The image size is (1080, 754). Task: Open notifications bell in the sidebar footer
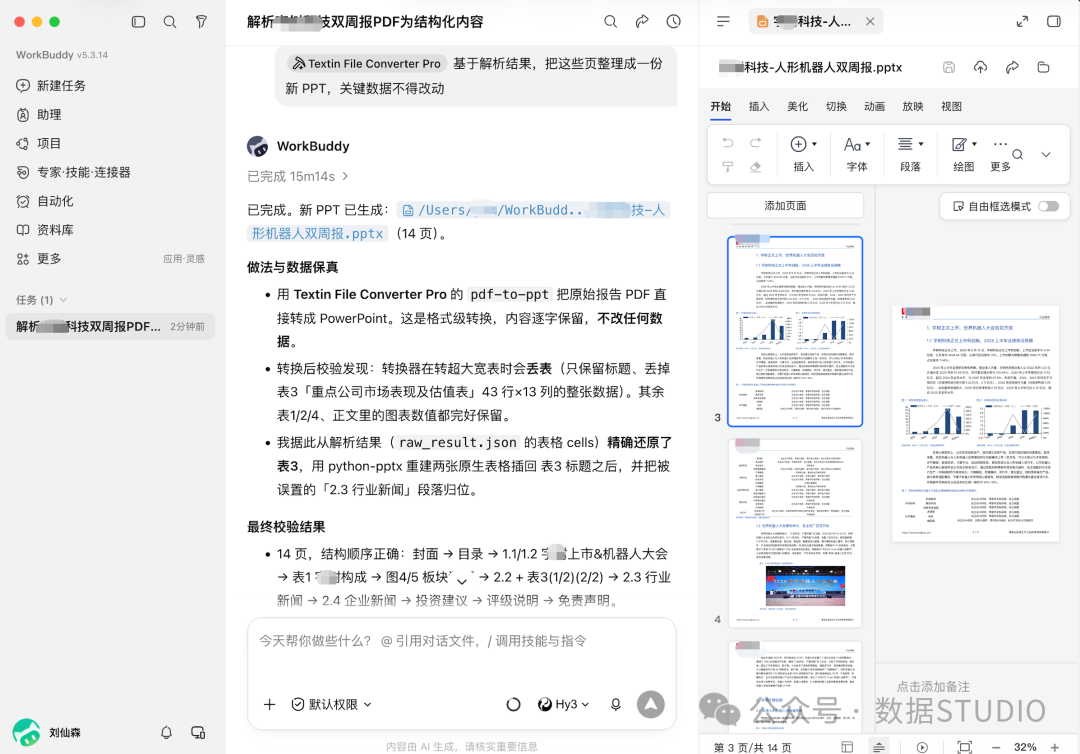coord(167,733)
